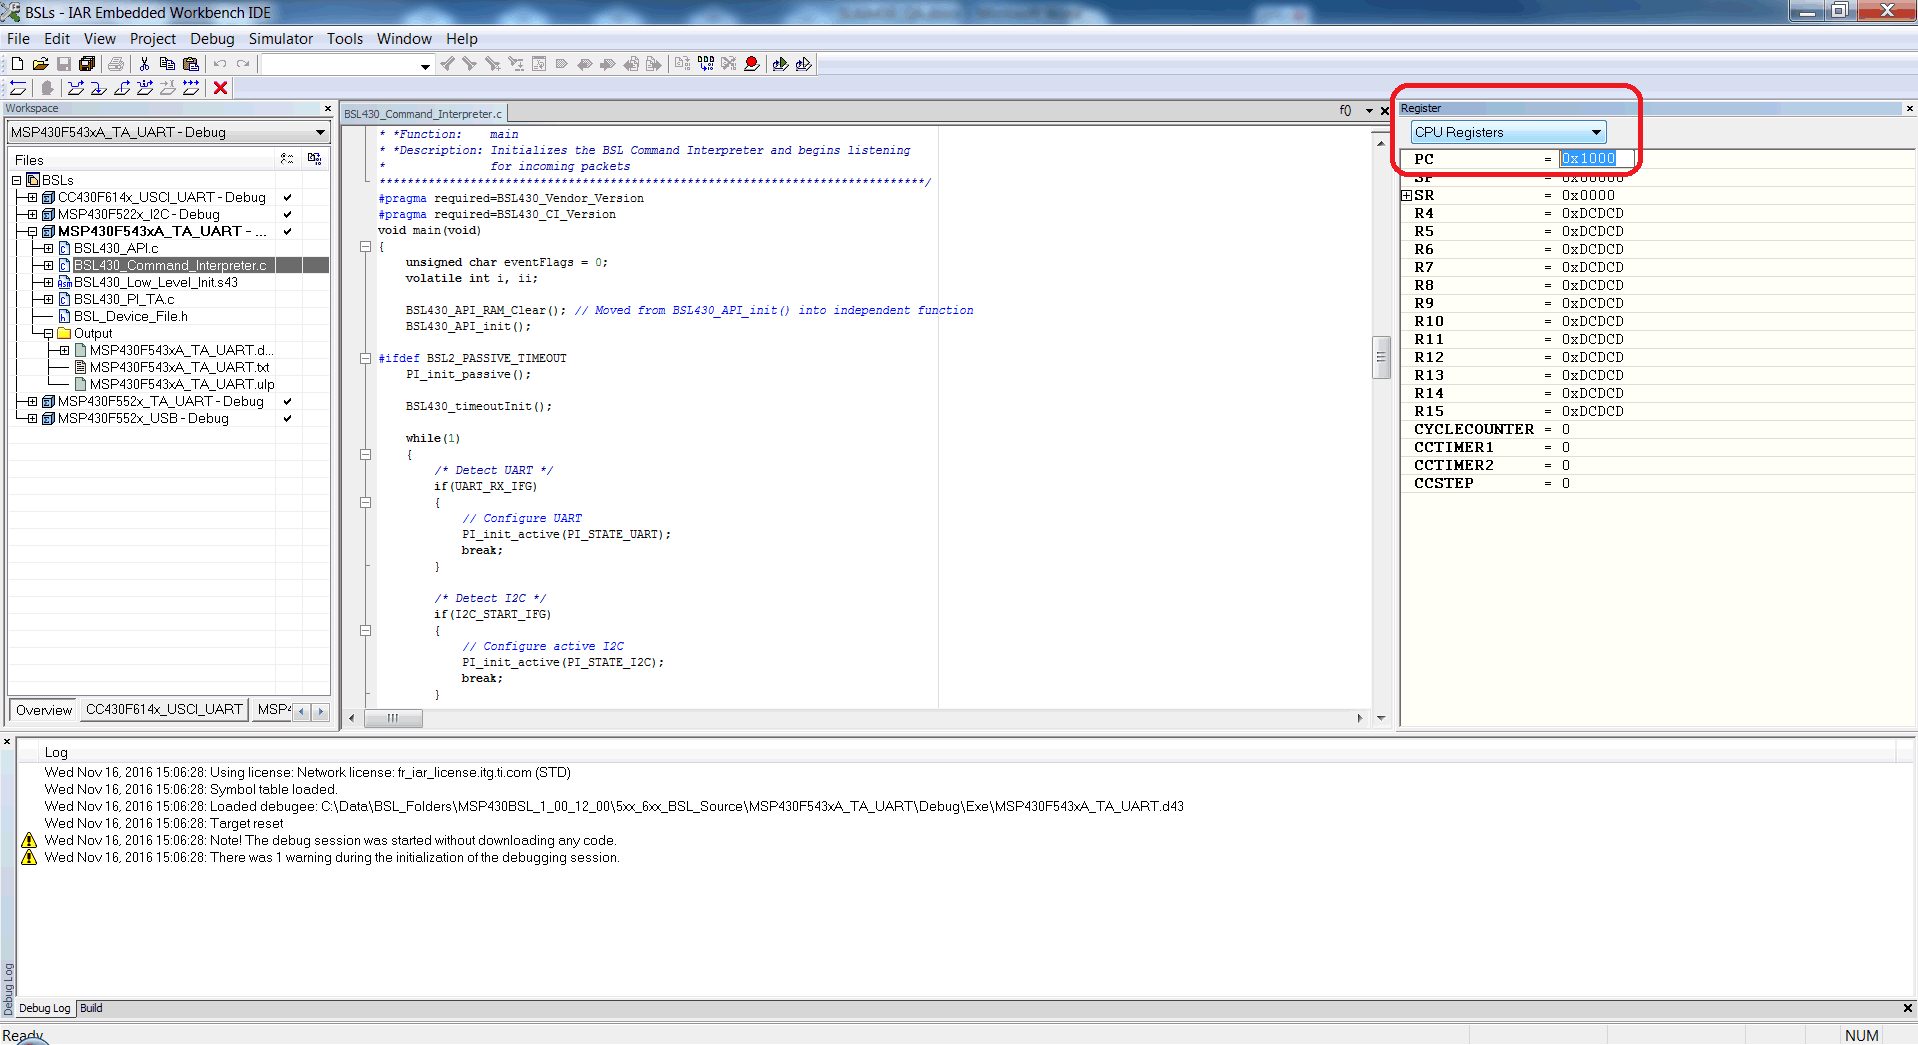
Task: Click the editor horizontal scrollbar thumb
Action: pyautogui.click(x=393, y=718)
